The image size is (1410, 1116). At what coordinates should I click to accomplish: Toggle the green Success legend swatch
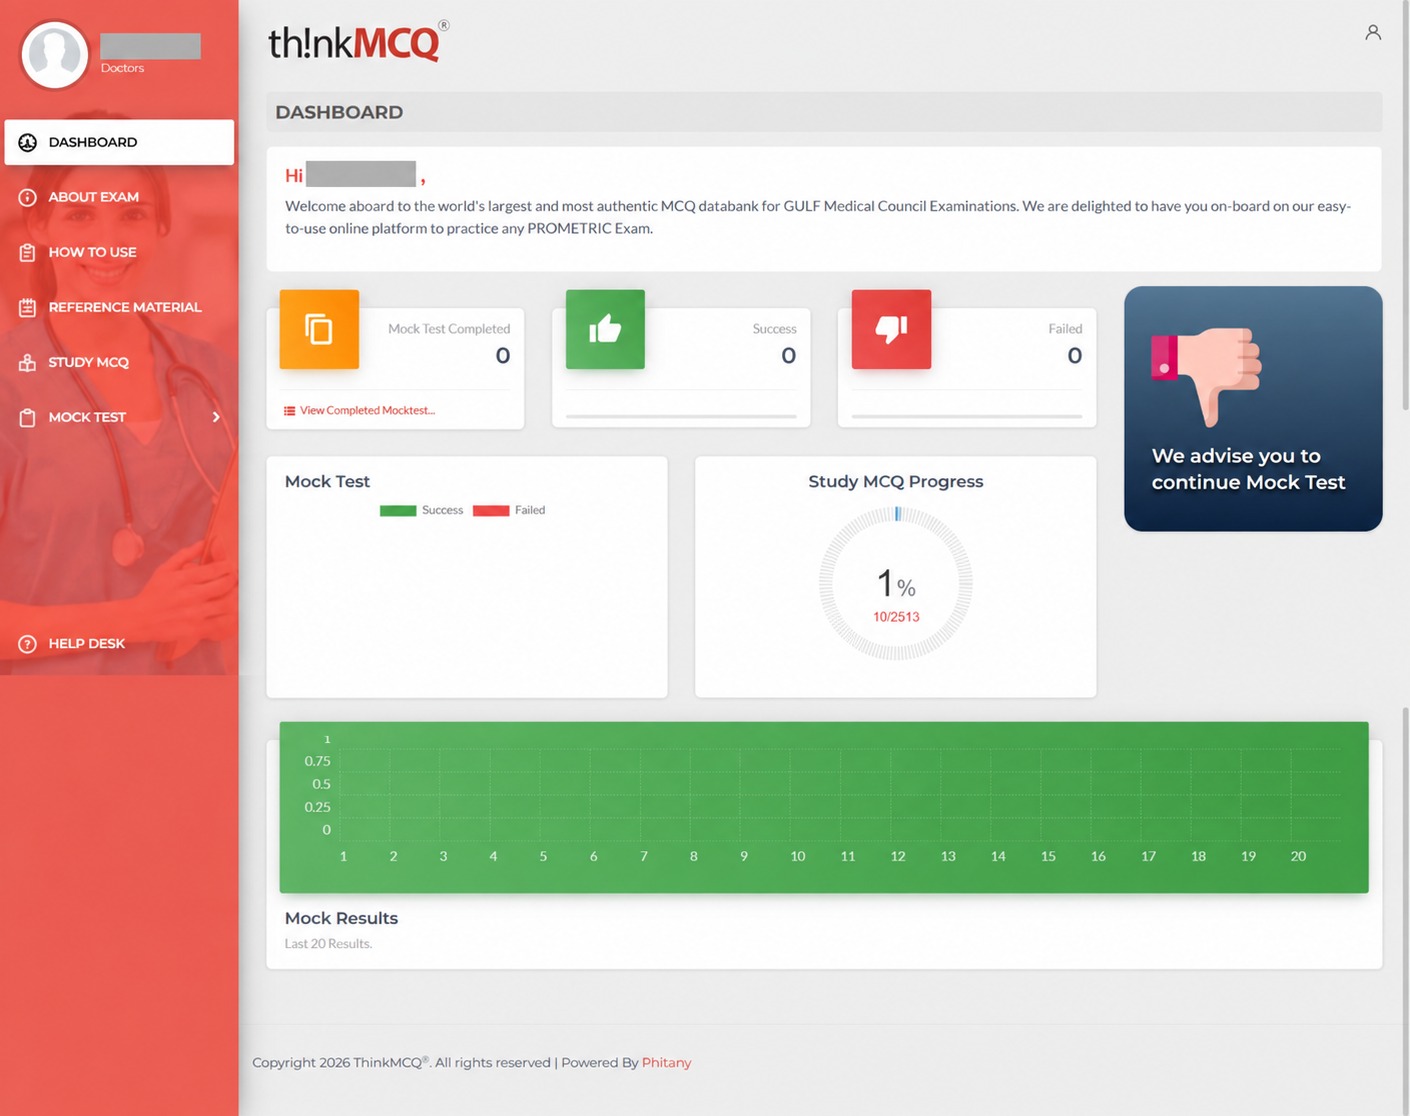click(398, 510)
